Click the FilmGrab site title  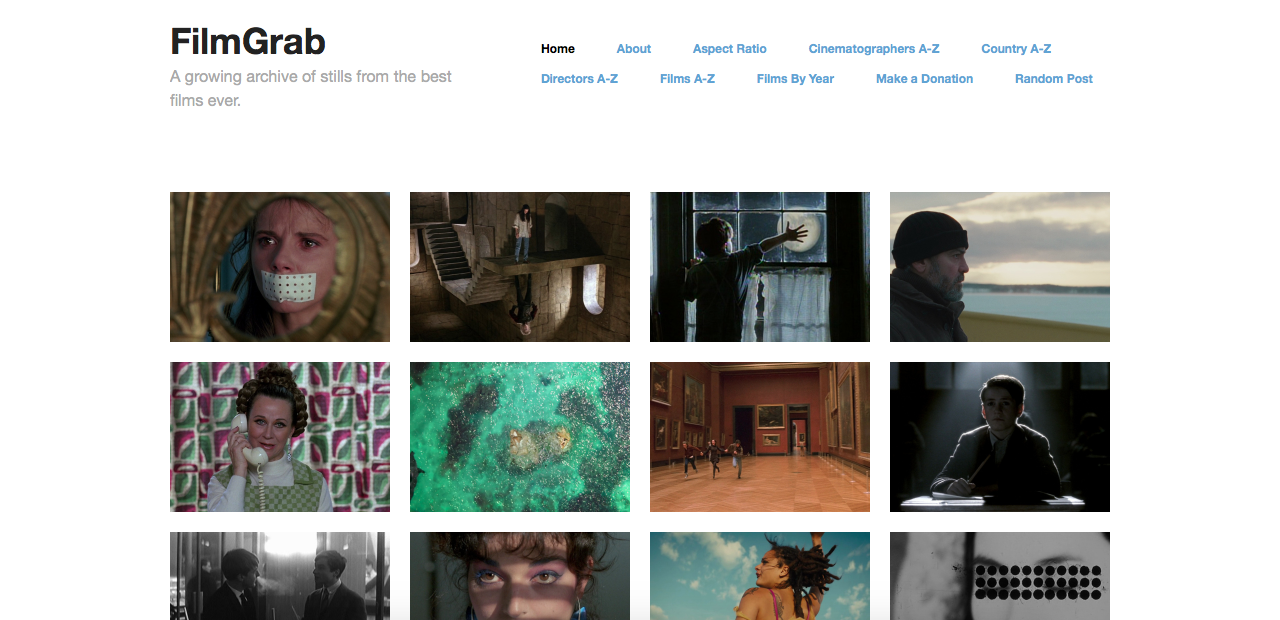click(x=248, y=42)
